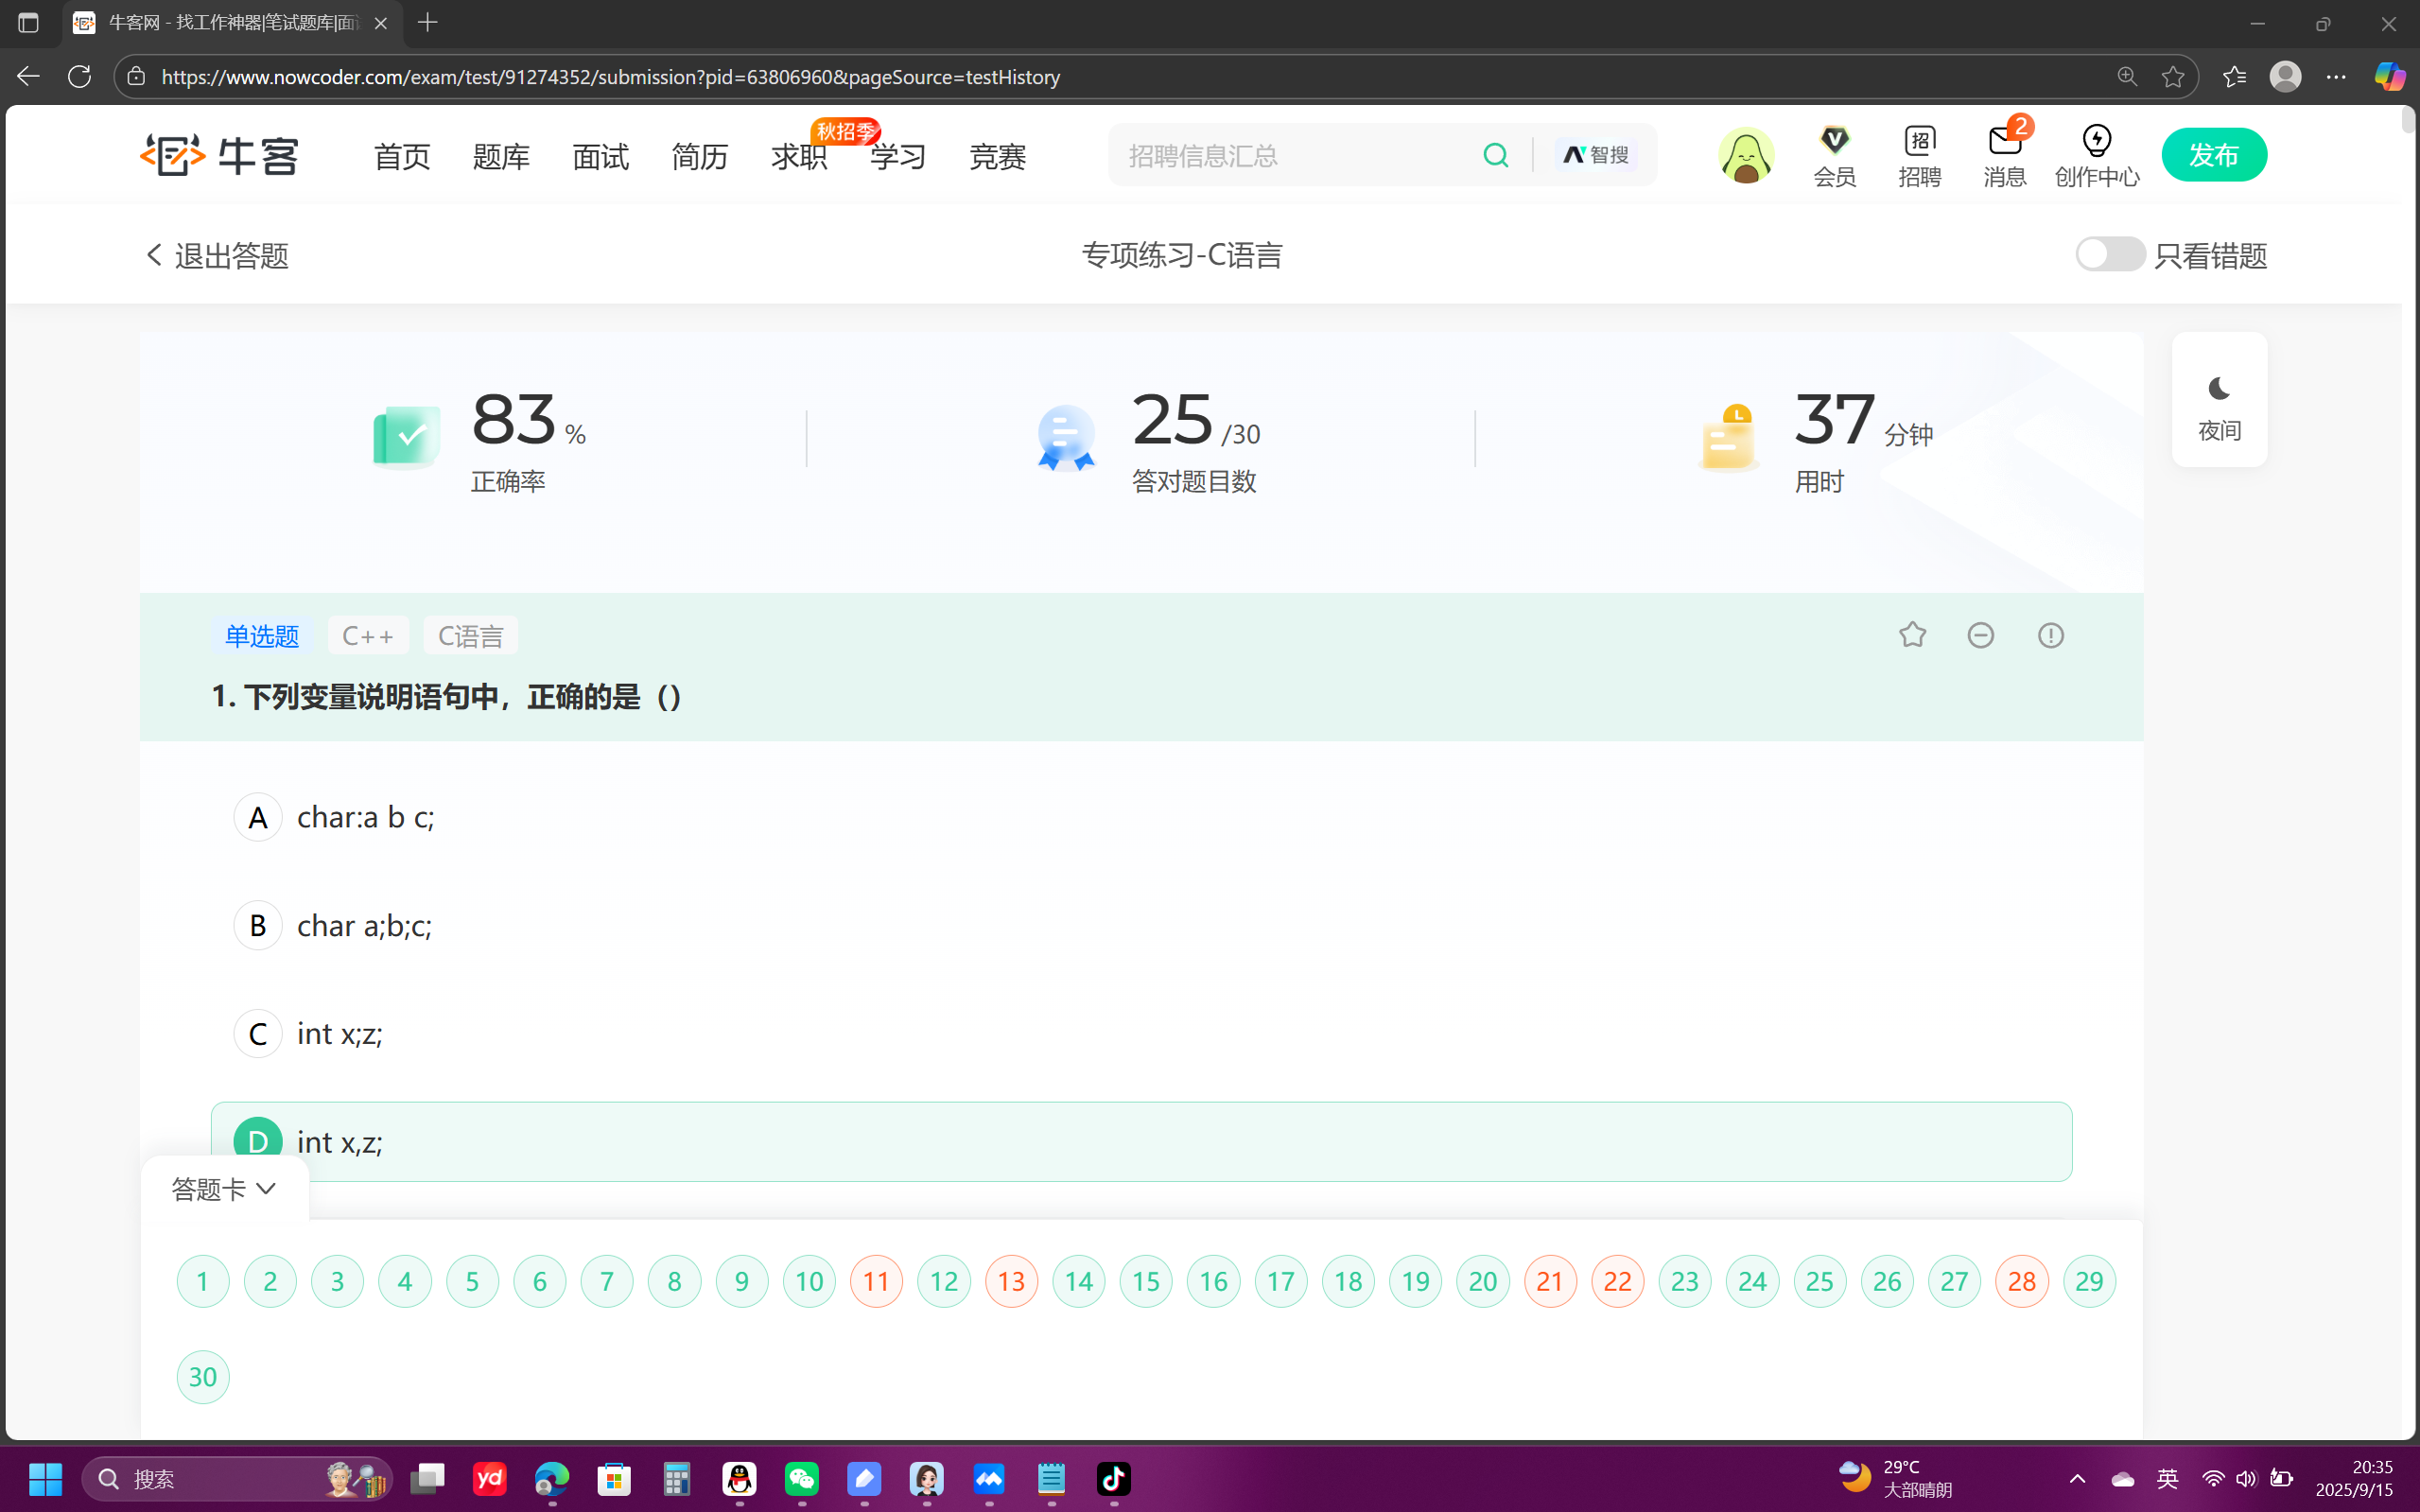The image size is (2420, 1512).
Task: Click the Nowcoder logo
Action: pyautogui.click(x=219, y=155)
